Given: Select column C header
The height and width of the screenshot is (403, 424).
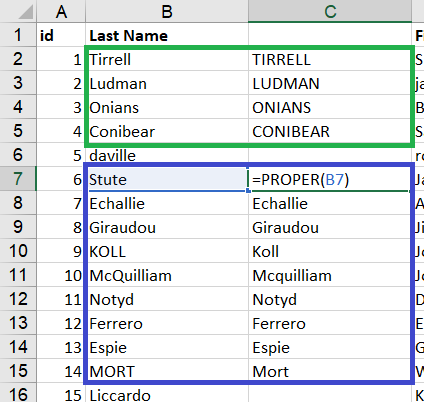Looking at the screenshot, I should [330, 12].
